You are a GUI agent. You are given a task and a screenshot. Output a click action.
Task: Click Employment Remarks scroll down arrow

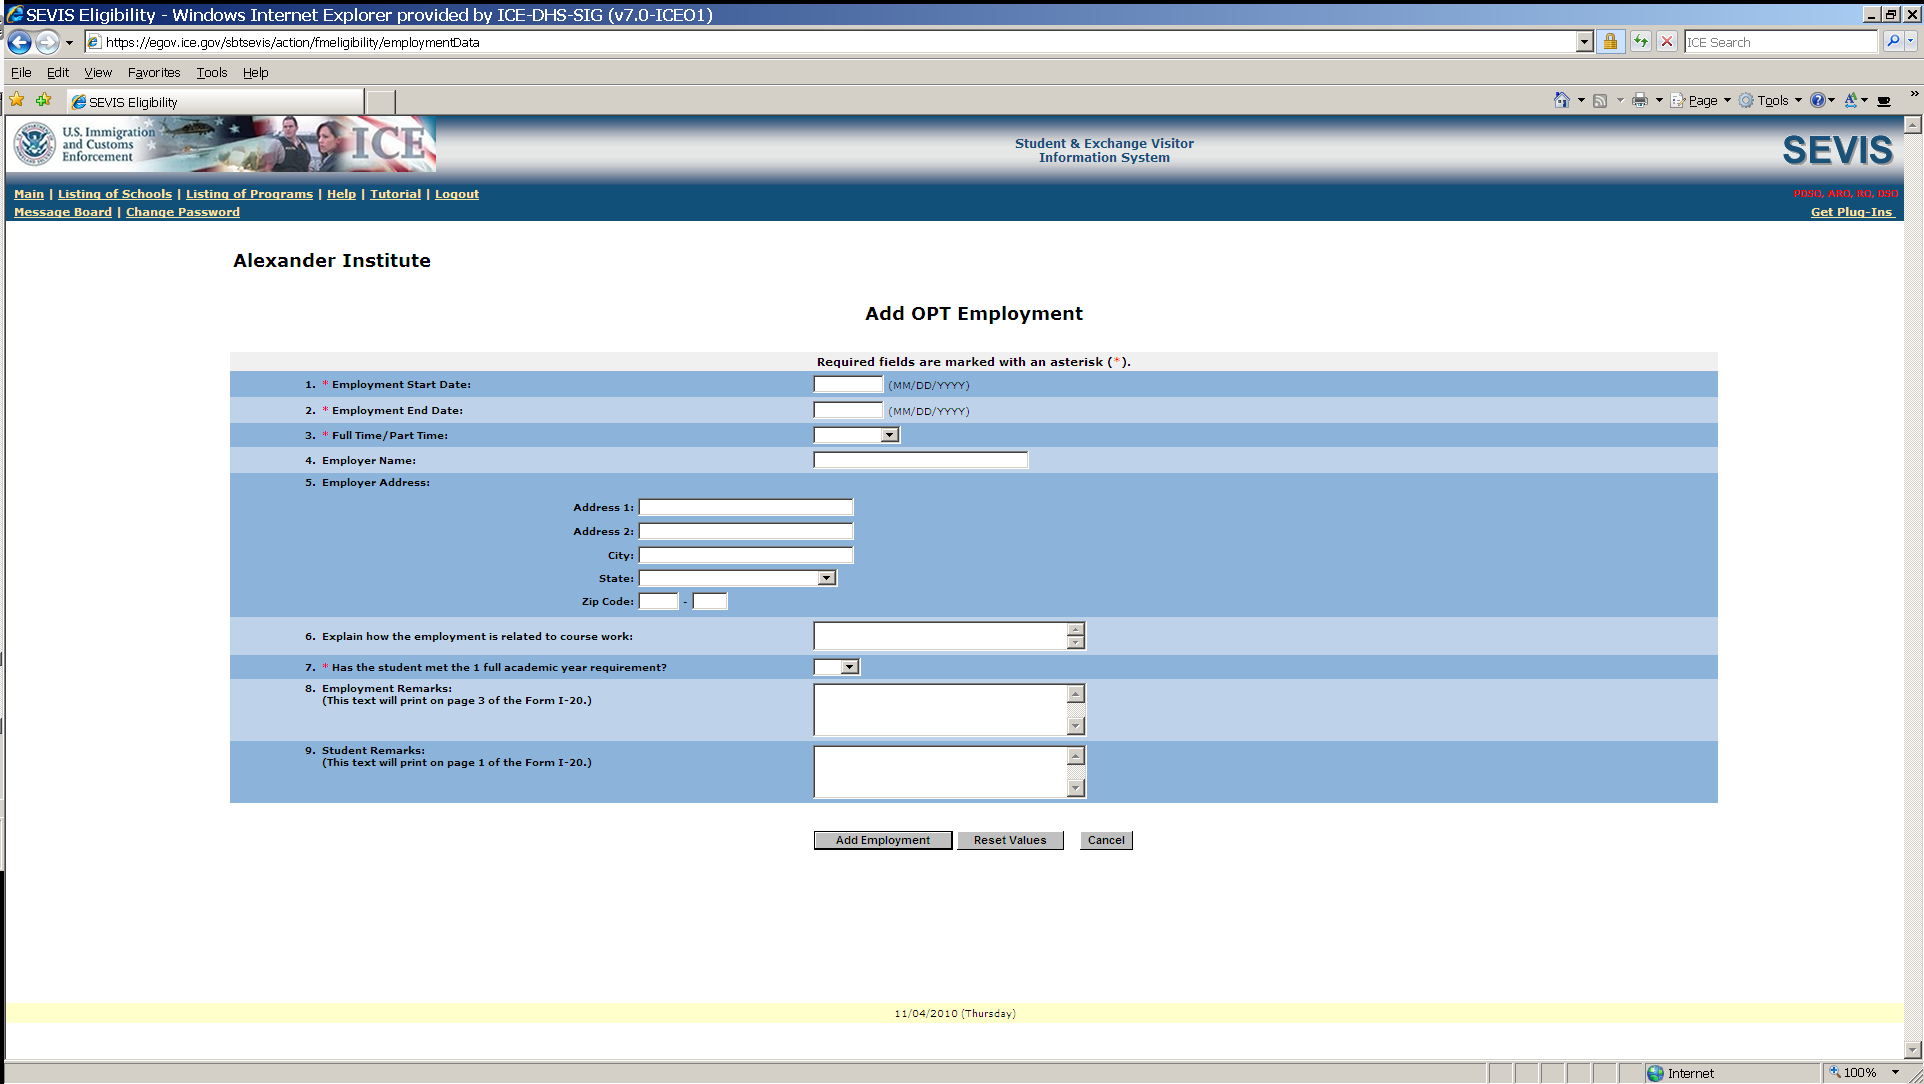[1076, 726]
